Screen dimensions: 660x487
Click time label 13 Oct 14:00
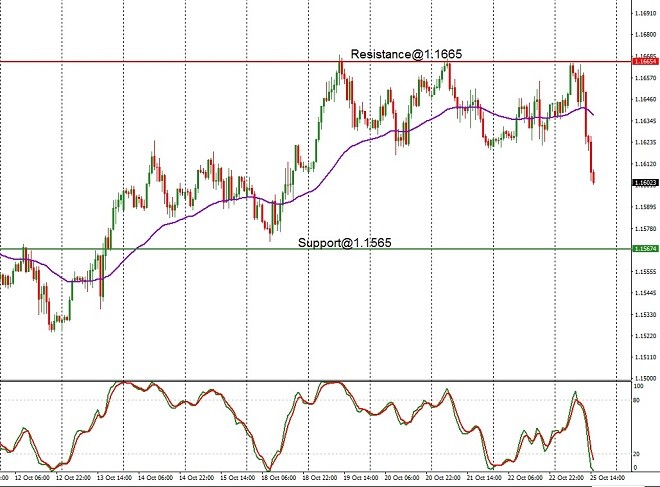(114, 478)
